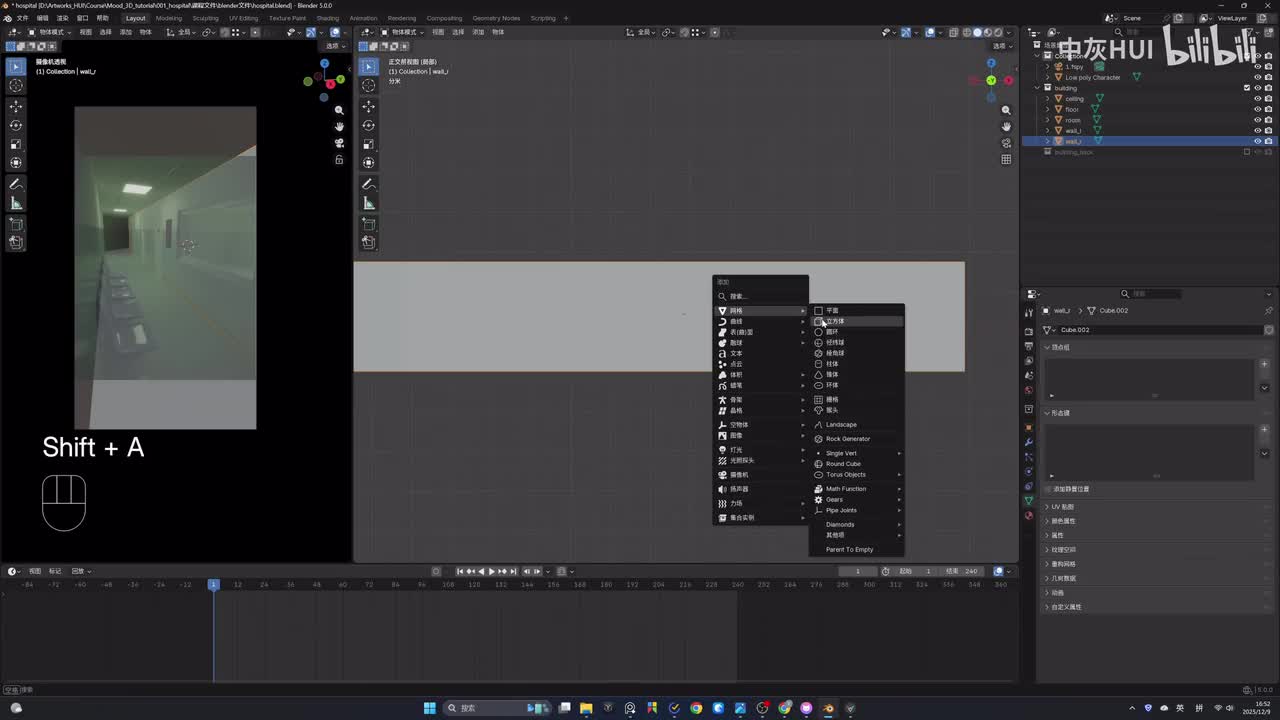Add a Plane (平面) mesh
Image resolution: width=1280 pixels, height=720 pixels.
[x=857, y=310]
